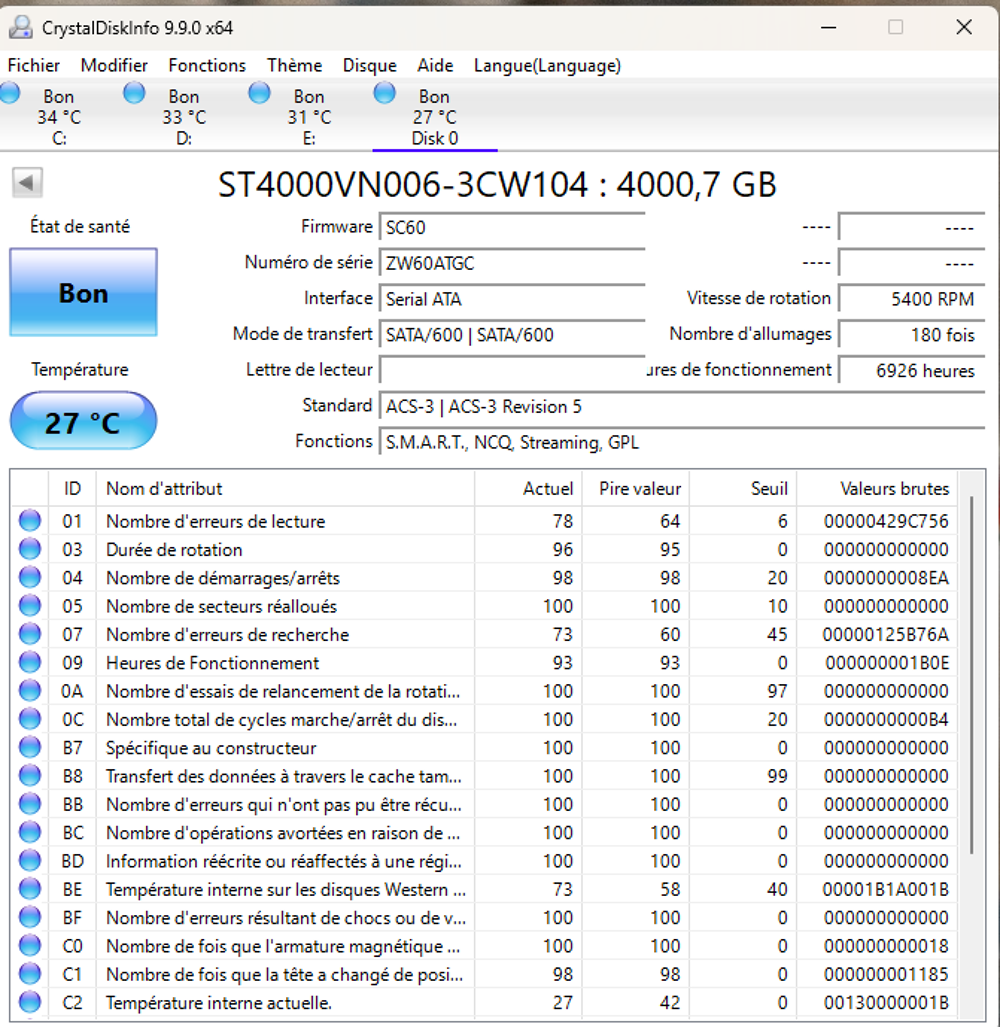The width and height of the screenshot is (1000, 1027).
Task: Click status orb for attribute C0
Action: pos(29,946)
